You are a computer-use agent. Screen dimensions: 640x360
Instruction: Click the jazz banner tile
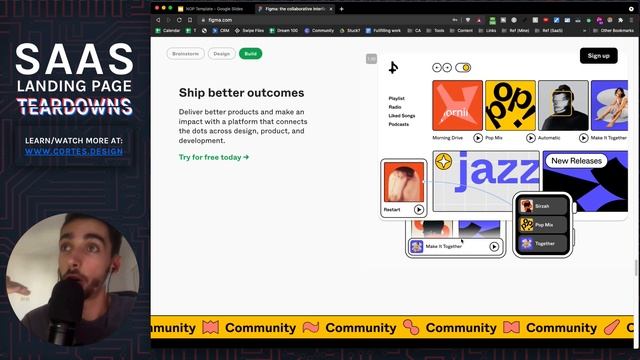coord(486,181)
